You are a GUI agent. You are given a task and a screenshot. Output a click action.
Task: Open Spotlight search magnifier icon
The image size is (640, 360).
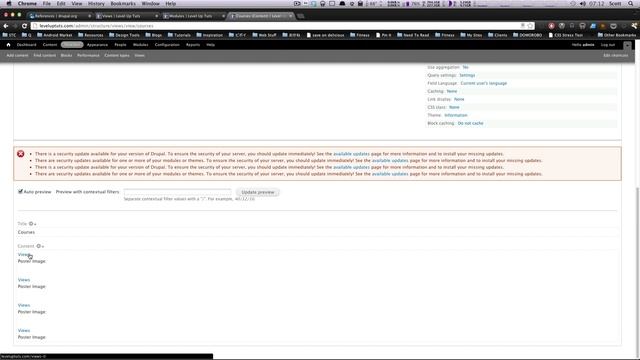pyautogui.click(x=631, y=4)
